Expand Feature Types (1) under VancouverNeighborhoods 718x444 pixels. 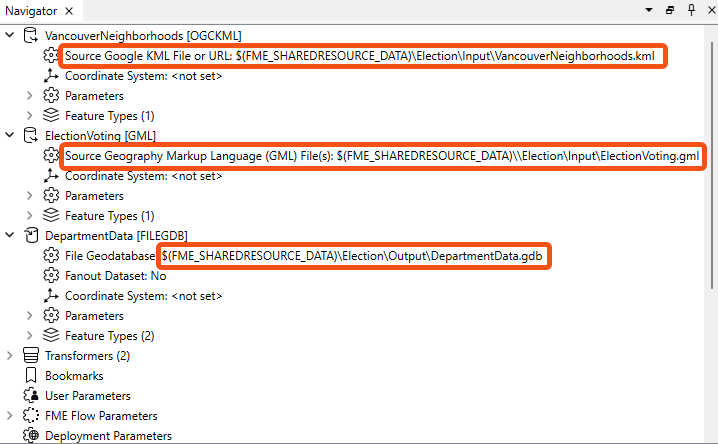tap(30, 115)
